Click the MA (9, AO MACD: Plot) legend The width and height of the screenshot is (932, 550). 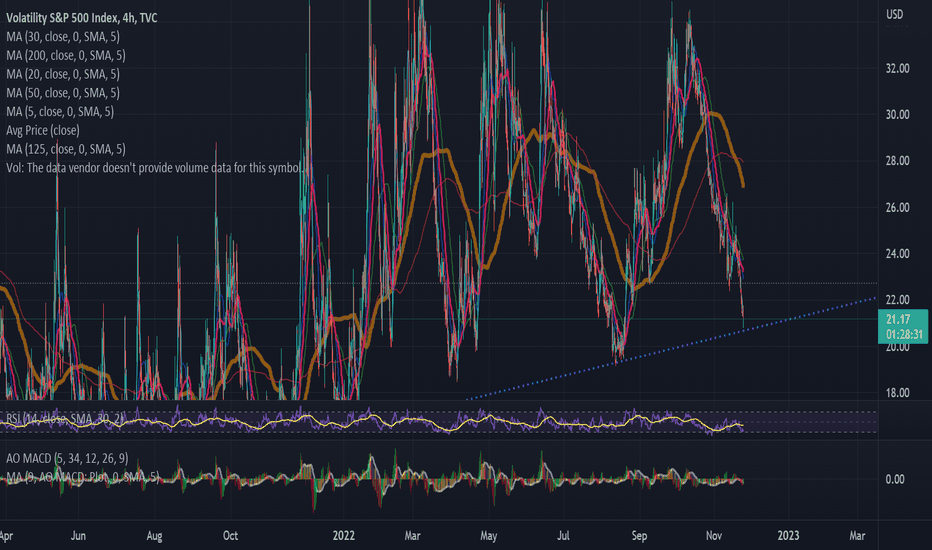click(x=82, y=477)
